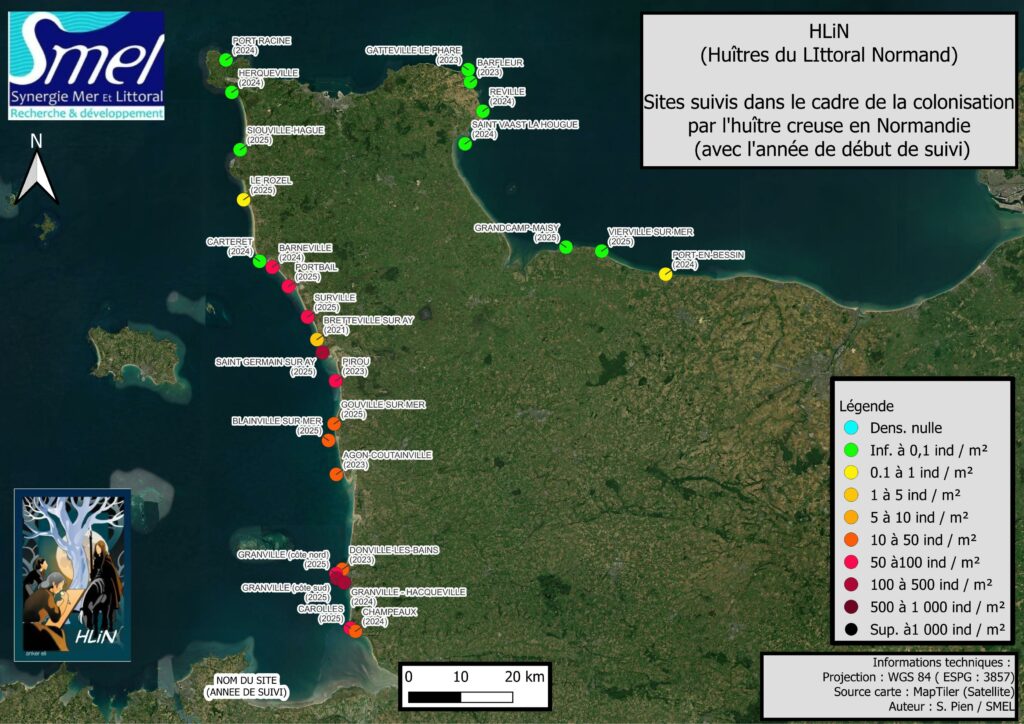The height and width of the screenshot is (724, 1024).
Task: Click the green 'Inf. à 0,1 ind / m²' swatch
Action: tap(848, 450)
